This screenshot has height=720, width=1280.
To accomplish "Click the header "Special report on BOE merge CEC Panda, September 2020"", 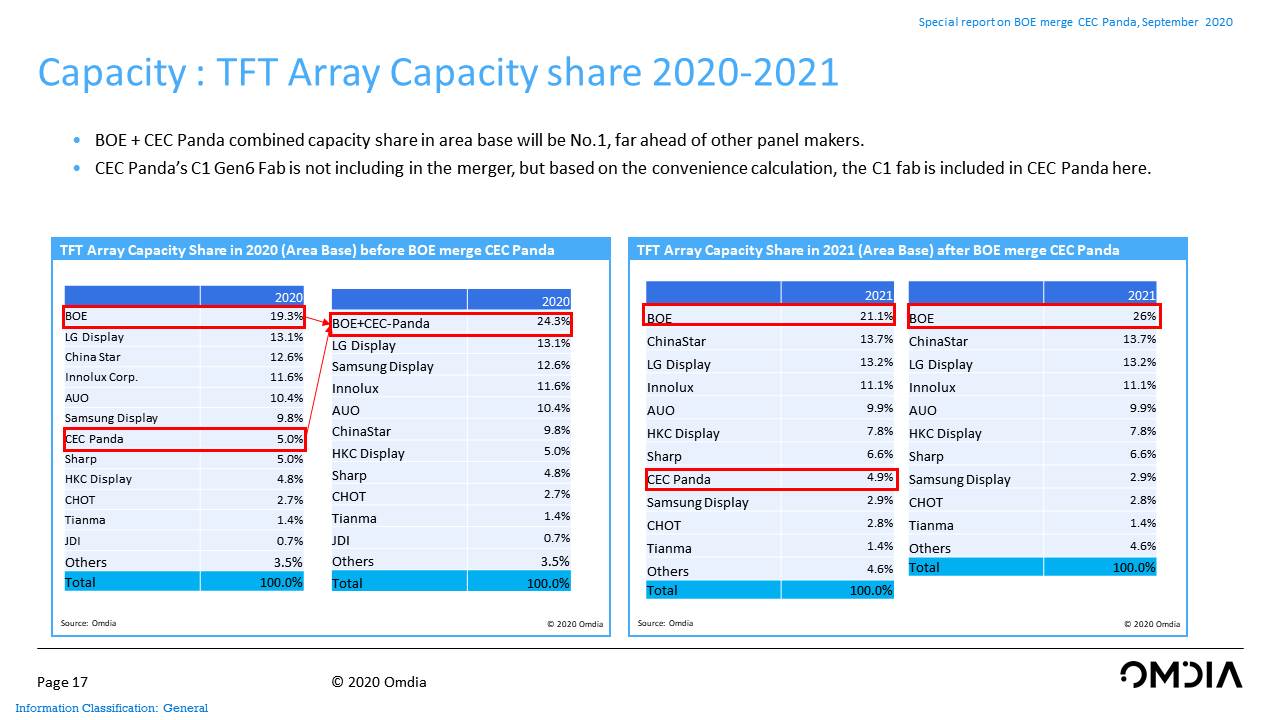I will coord(1076,22).
